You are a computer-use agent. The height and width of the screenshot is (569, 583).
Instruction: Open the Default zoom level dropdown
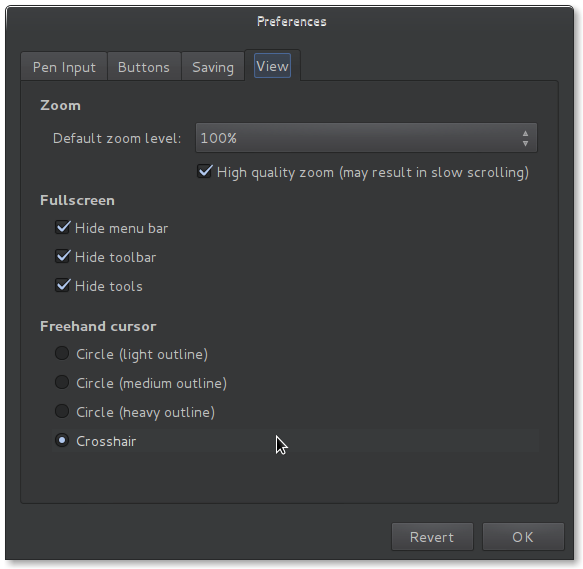(x=366, y=138)
